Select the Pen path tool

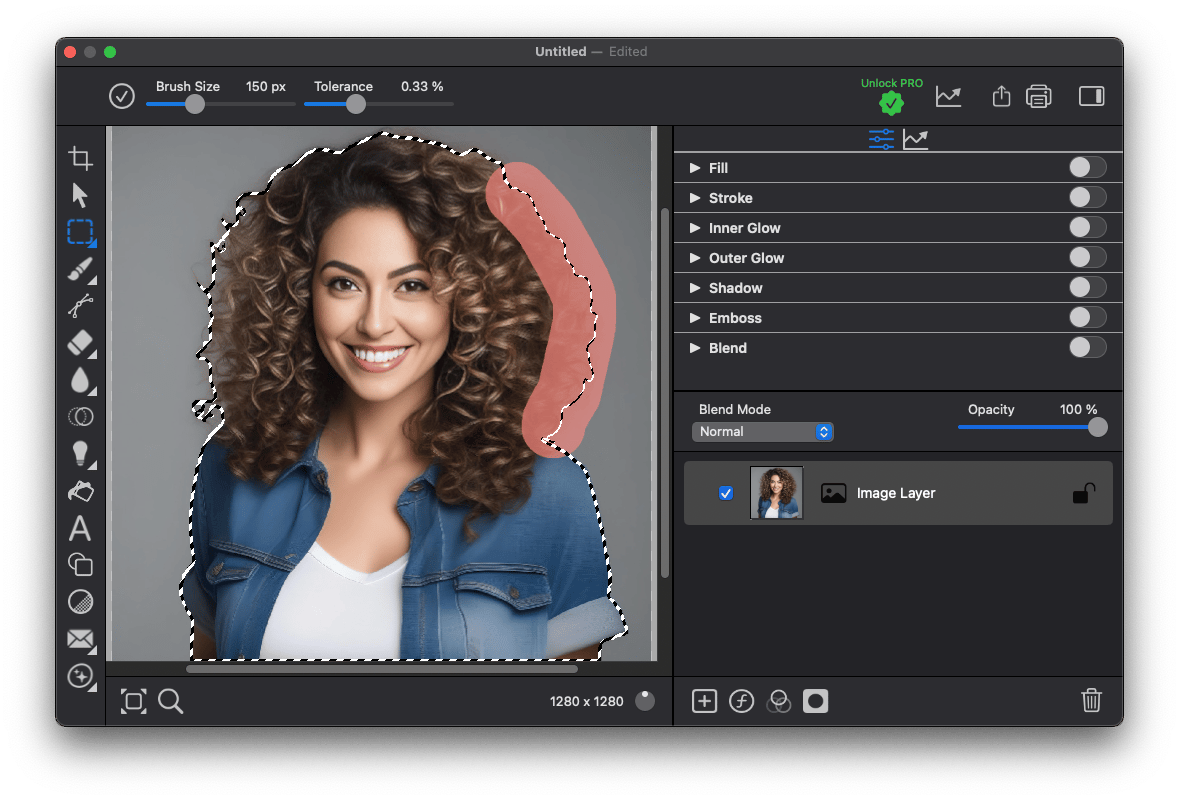pyautogui.click(x=80, y=306)
